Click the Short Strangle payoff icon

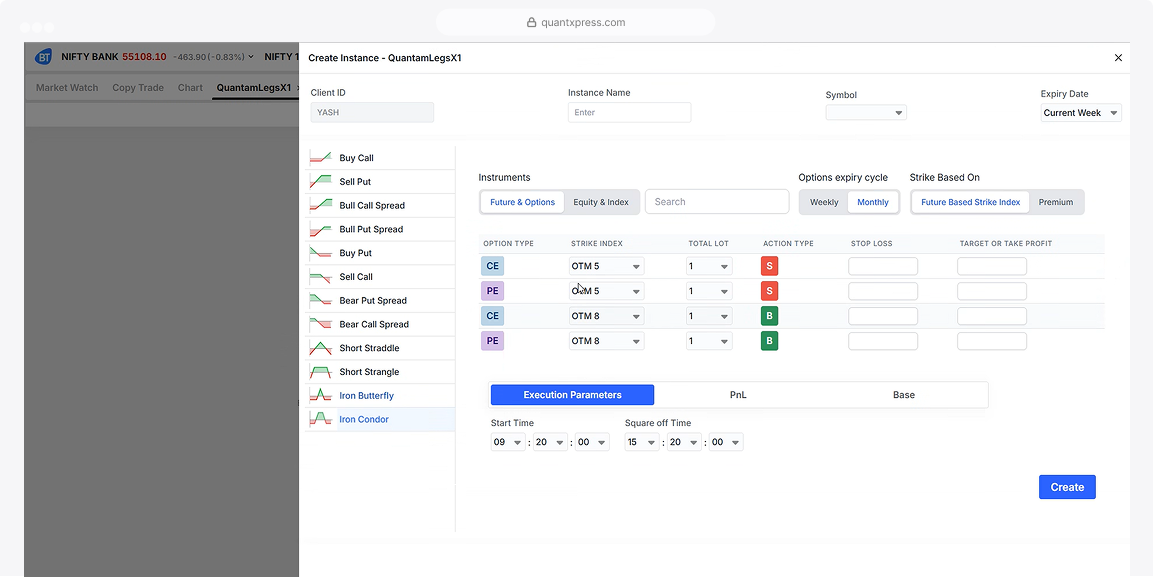pos(321,372)
